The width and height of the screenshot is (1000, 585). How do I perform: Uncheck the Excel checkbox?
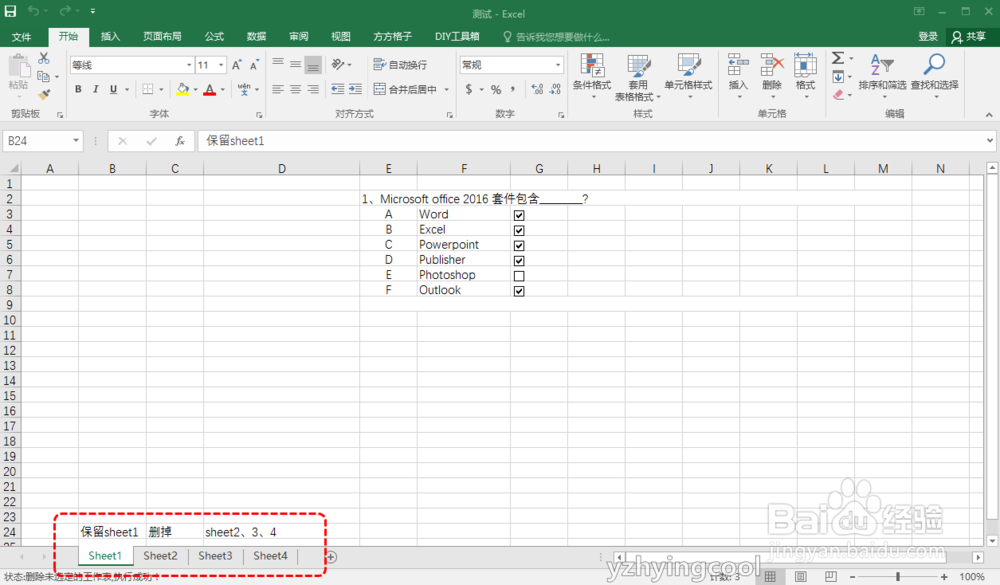[519, 230]
